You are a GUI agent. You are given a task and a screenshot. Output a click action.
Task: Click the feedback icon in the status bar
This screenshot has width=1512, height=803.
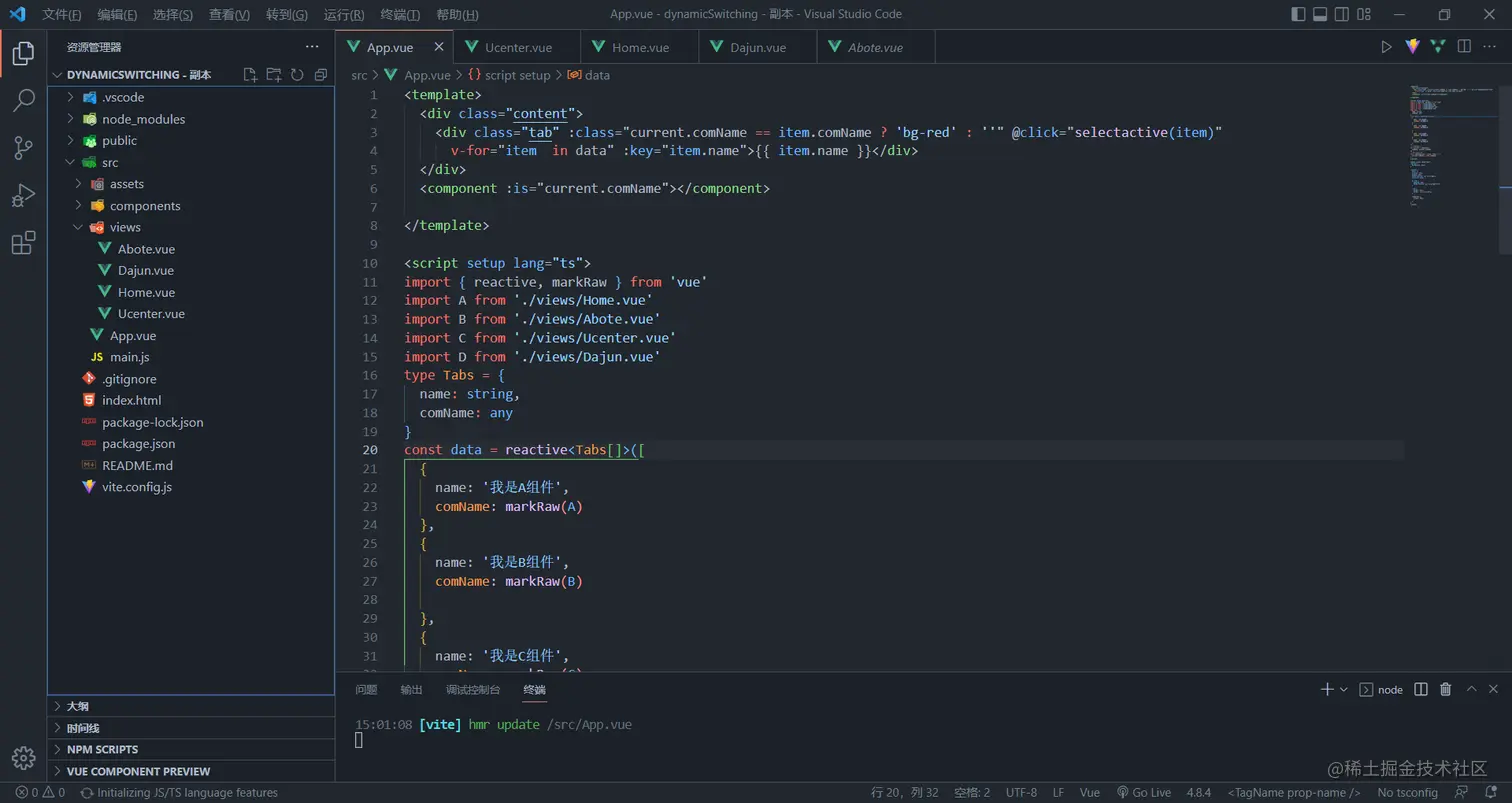point(1463,792)
